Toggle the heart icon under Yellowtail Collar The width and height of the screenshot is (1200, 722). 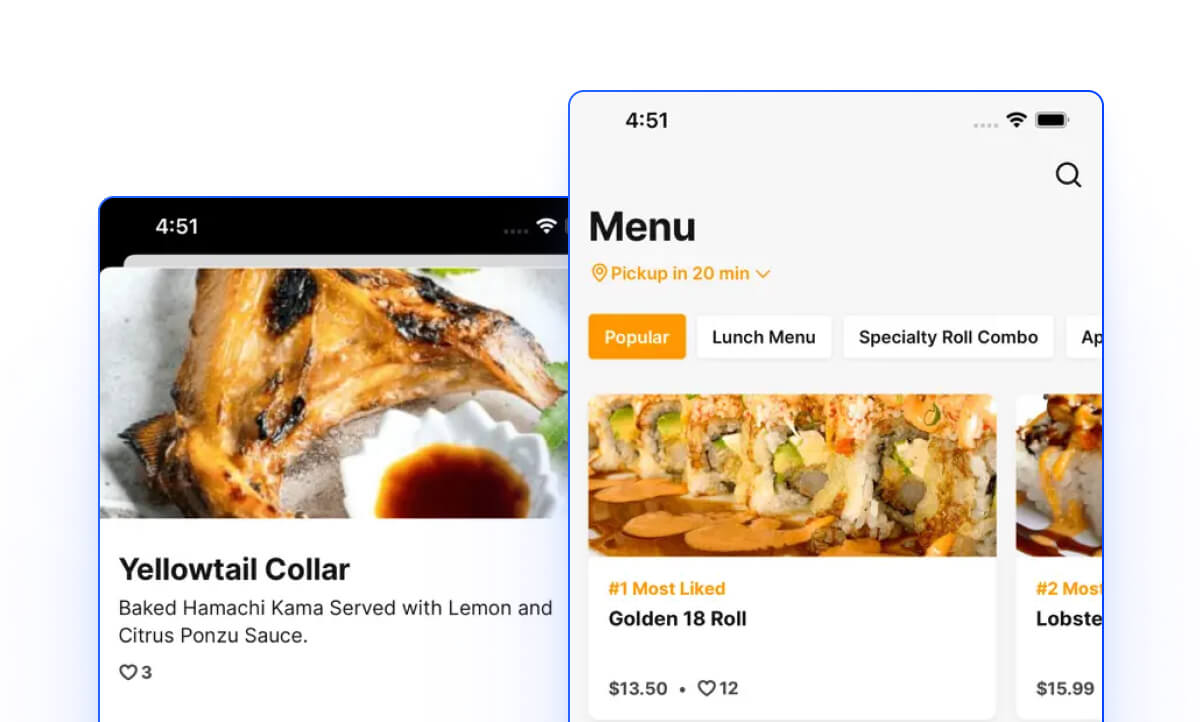coord(128,672)
